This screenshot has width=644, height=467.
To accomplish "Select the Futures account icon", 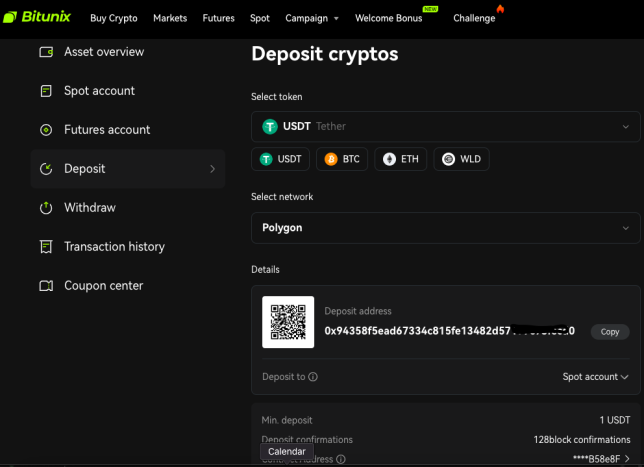I will pyautogui.click(x=46, y=130).
